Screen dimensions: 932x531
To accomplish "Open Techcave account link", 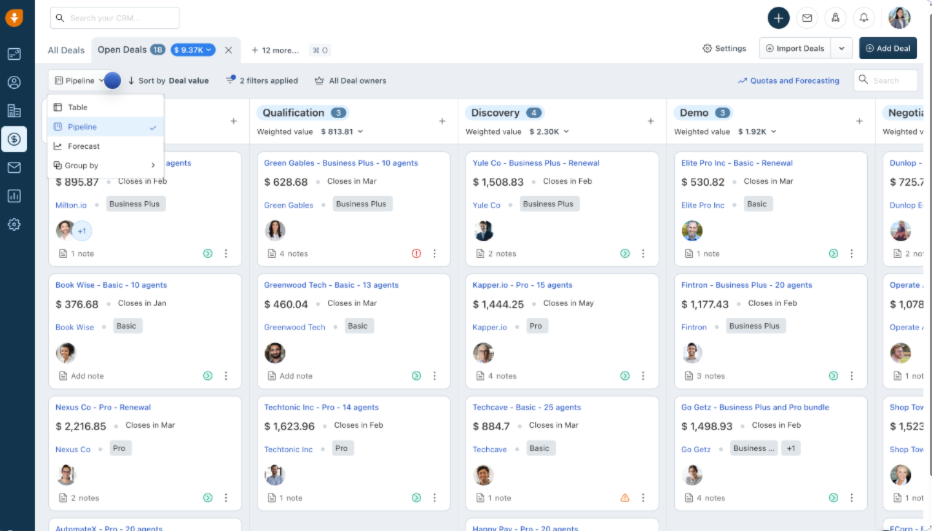I will pyautogui.click(x=490, y=450).
